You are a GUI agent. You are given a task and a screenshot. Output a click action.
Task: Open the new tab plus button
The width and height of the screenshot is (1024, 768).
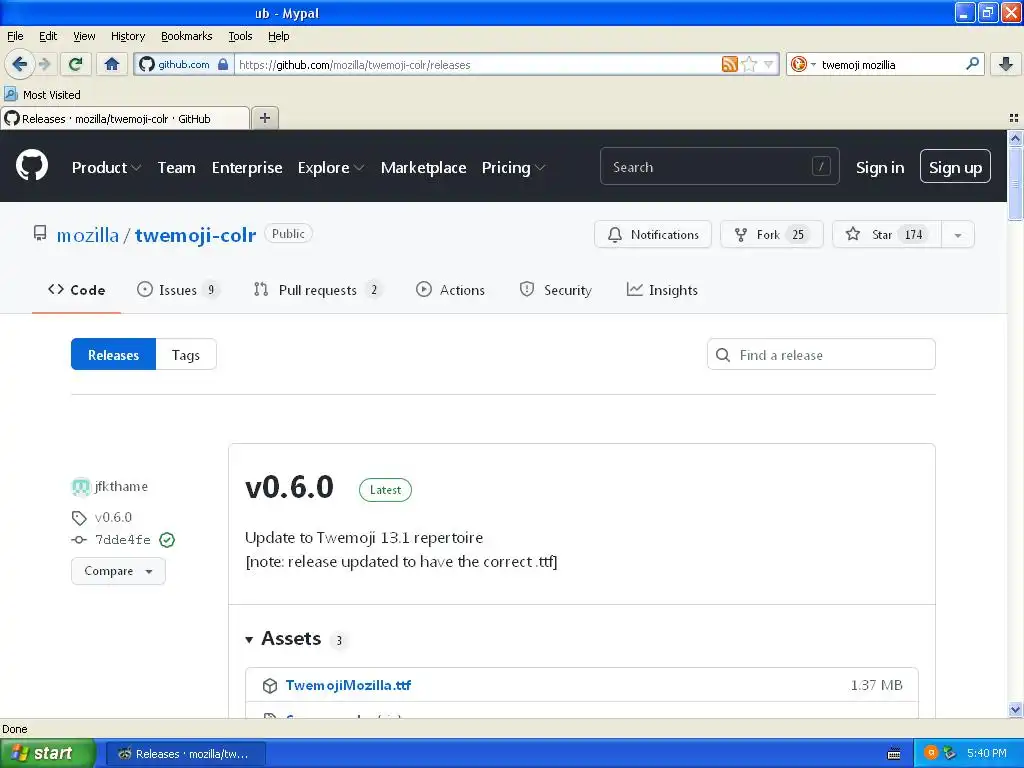(x=264, y=118)
